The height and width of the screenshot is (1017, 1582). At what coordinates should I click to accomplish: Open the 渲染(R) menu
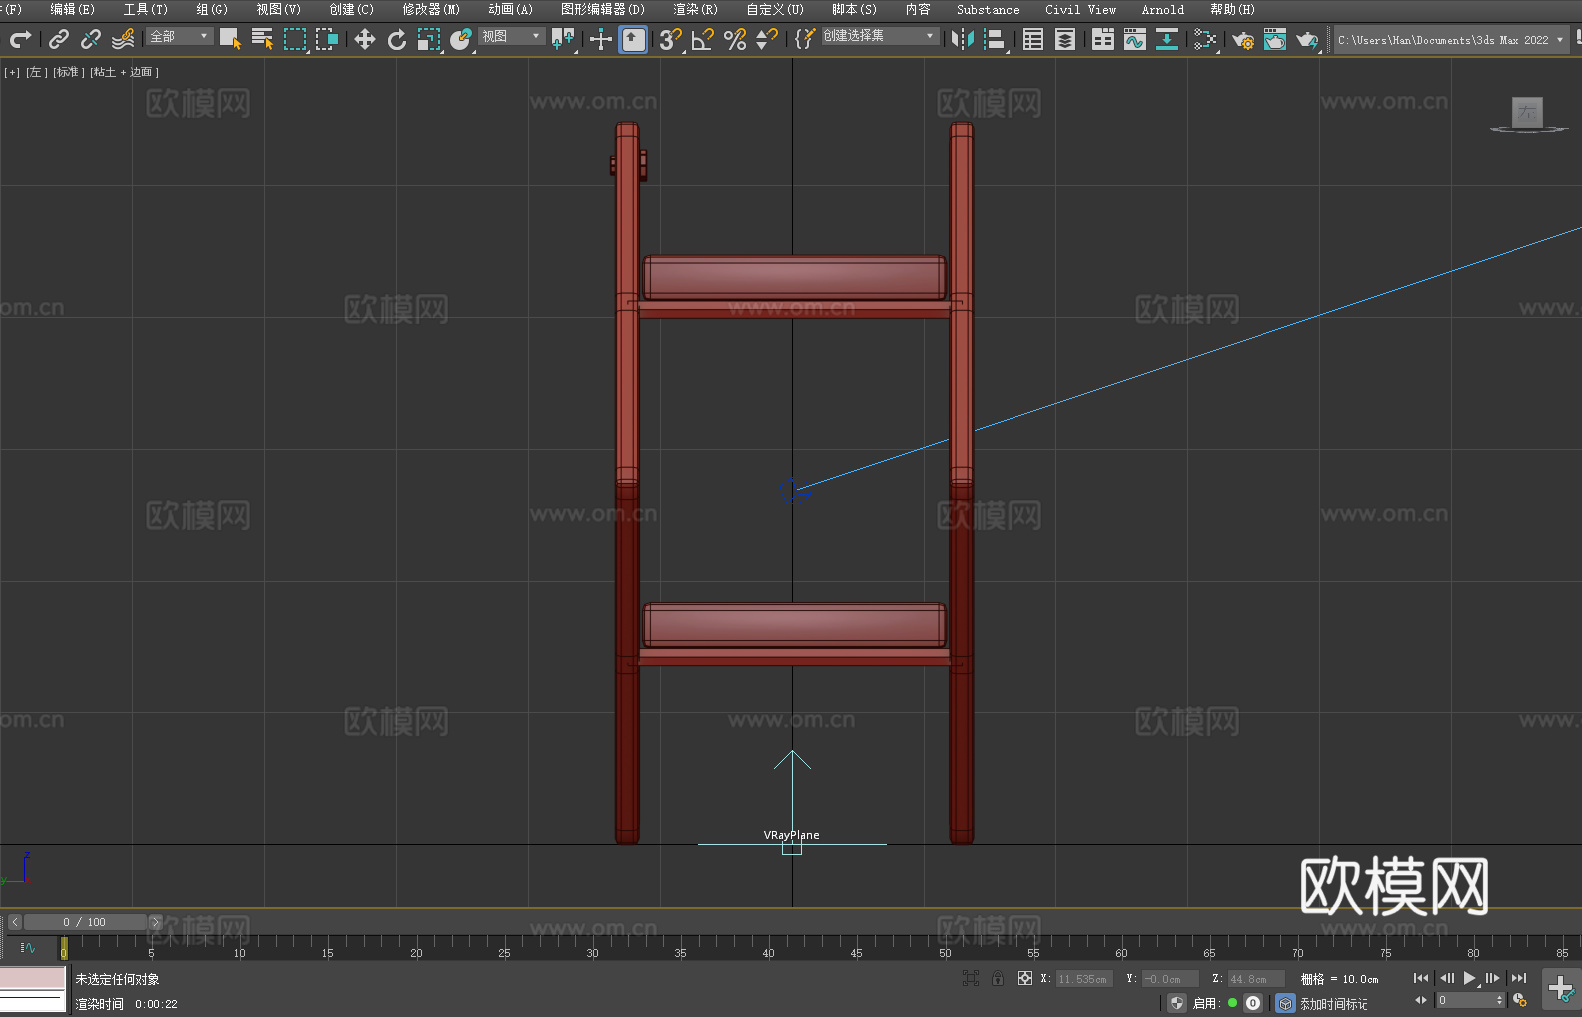coord(696,9)
